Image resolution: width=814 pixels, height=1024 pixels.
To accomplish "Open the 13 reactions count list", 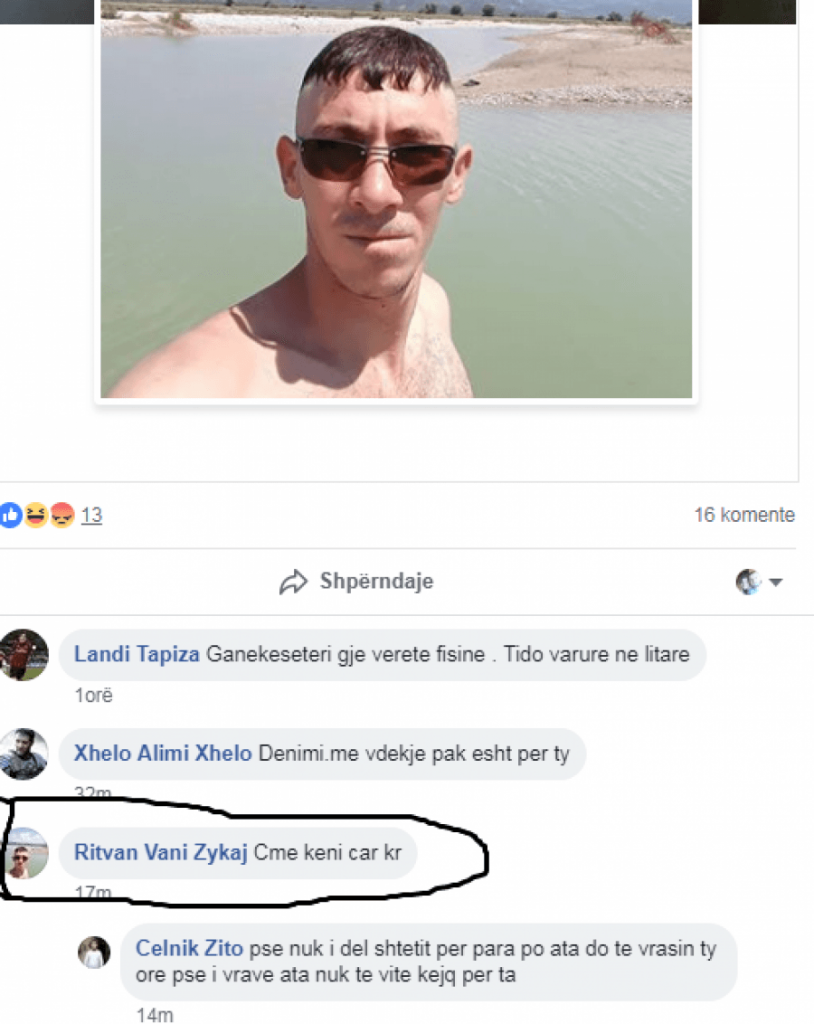I will coord(91,515).
